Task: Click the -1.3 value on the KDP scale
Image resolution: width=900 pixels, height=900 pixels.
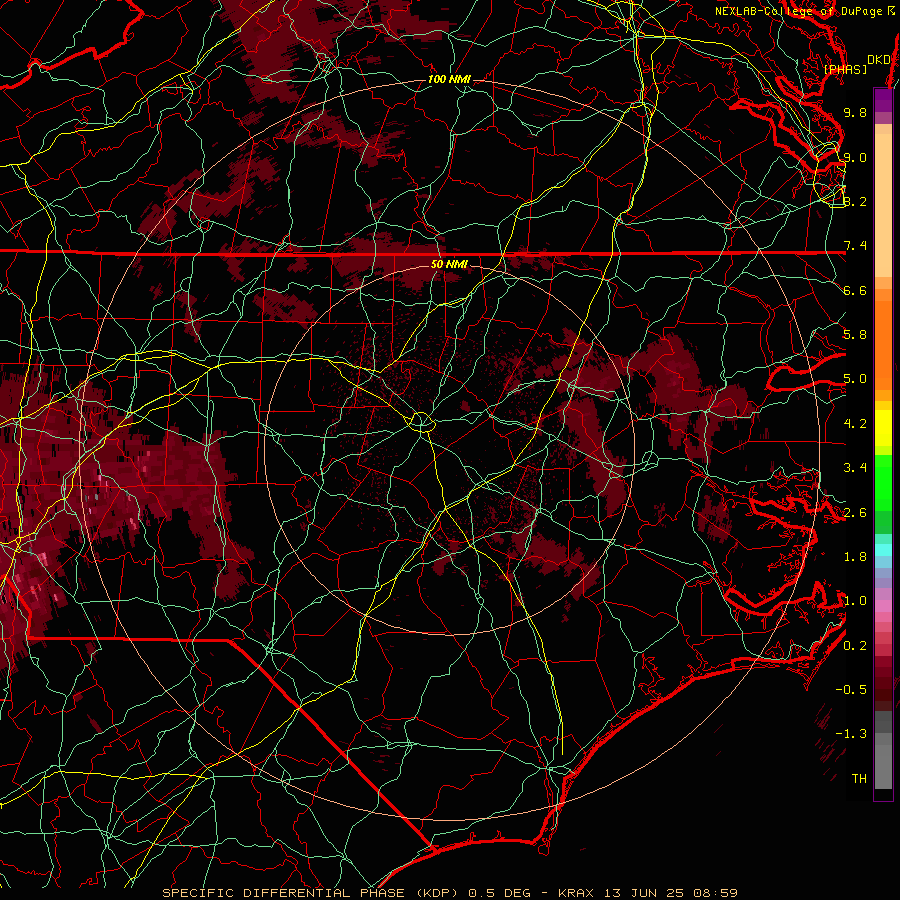Action: pyautogui.click(x=851, y=734)
